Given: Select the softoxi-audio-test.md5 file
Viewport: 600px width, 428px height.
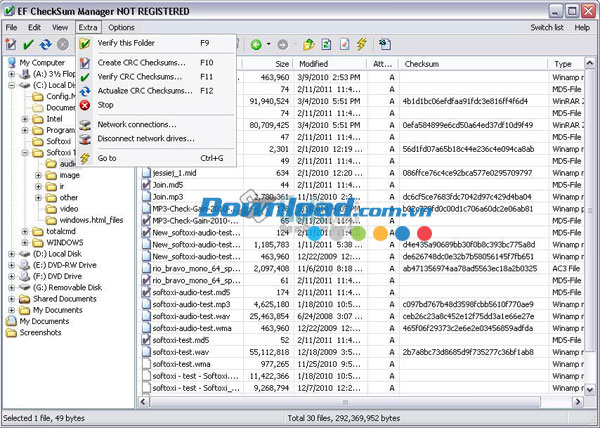Looking at the screenshot, I should click(x=191, y=293).
